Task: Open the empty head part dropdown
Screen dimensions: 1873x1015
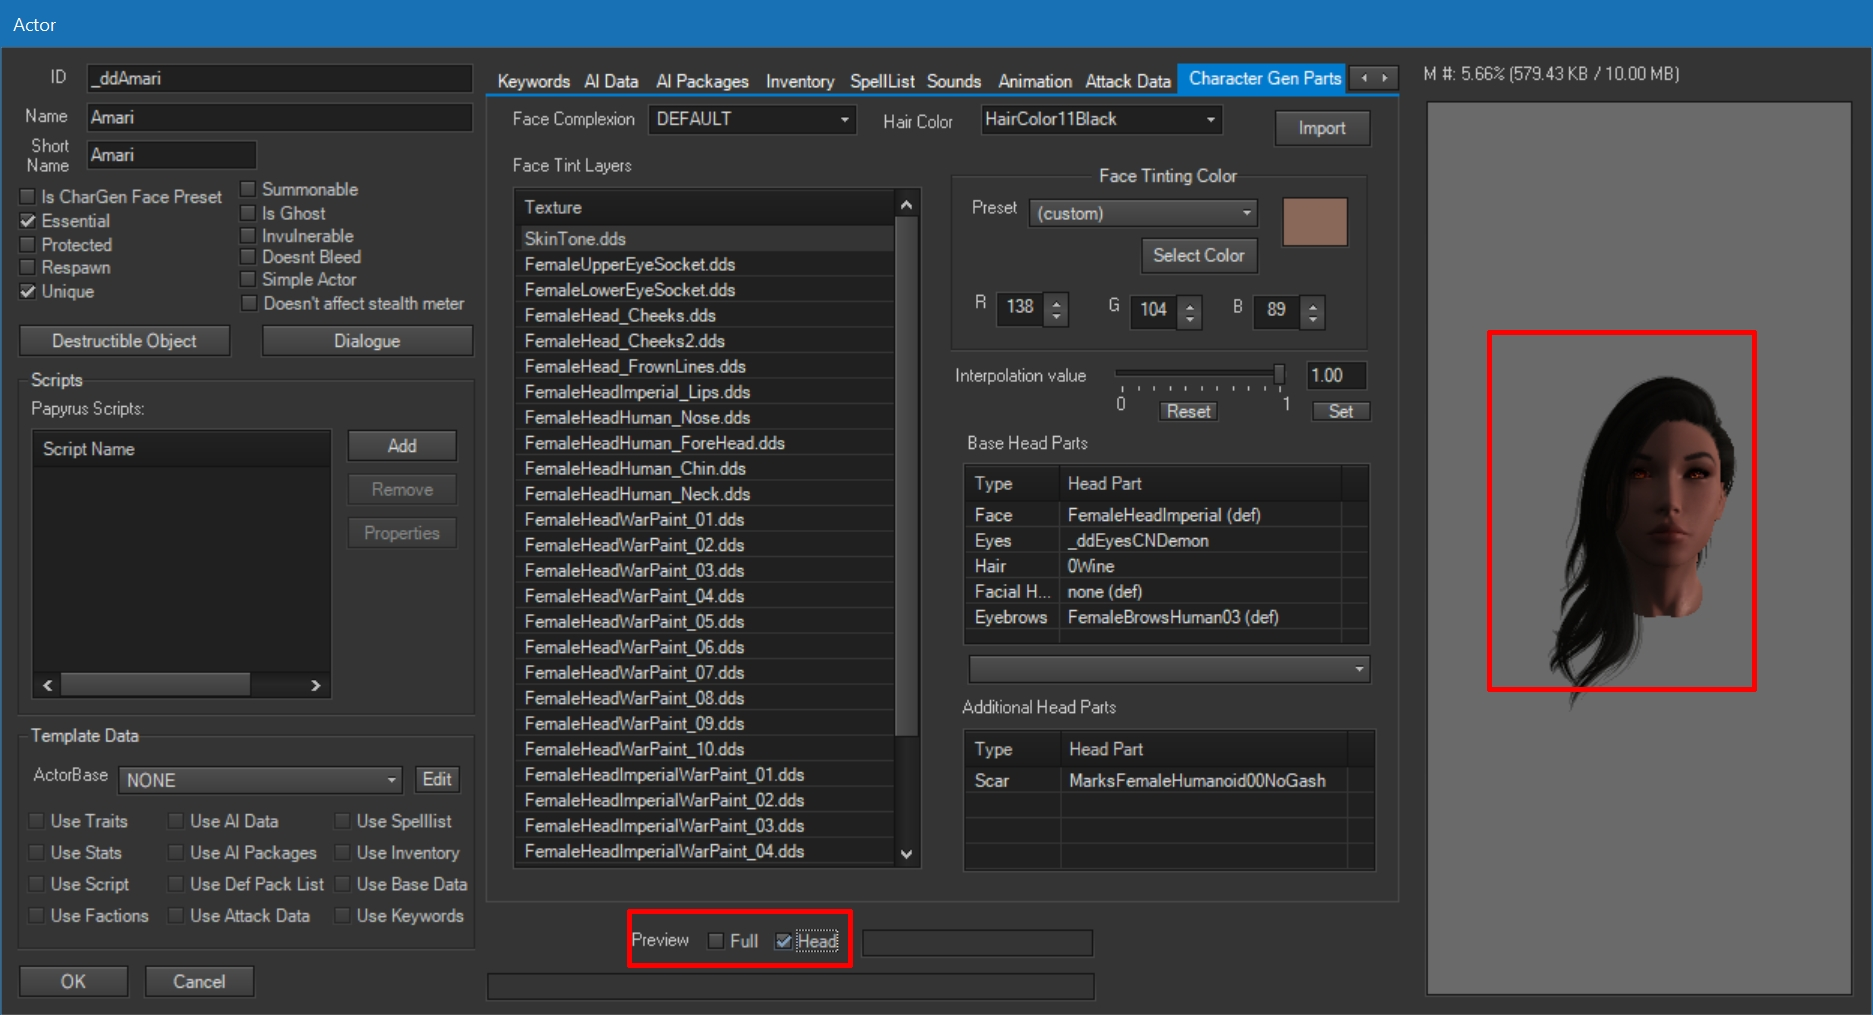Action: (1169, 669)
